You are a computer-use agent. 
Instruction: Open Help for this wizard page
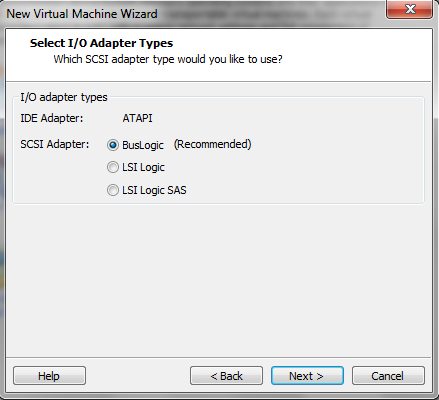[x=49, y=376]
